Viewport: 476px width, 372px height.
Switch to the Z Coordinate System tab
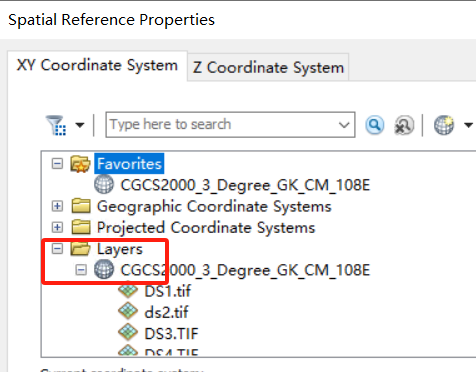pyautogui.click(x=268, y=67)
